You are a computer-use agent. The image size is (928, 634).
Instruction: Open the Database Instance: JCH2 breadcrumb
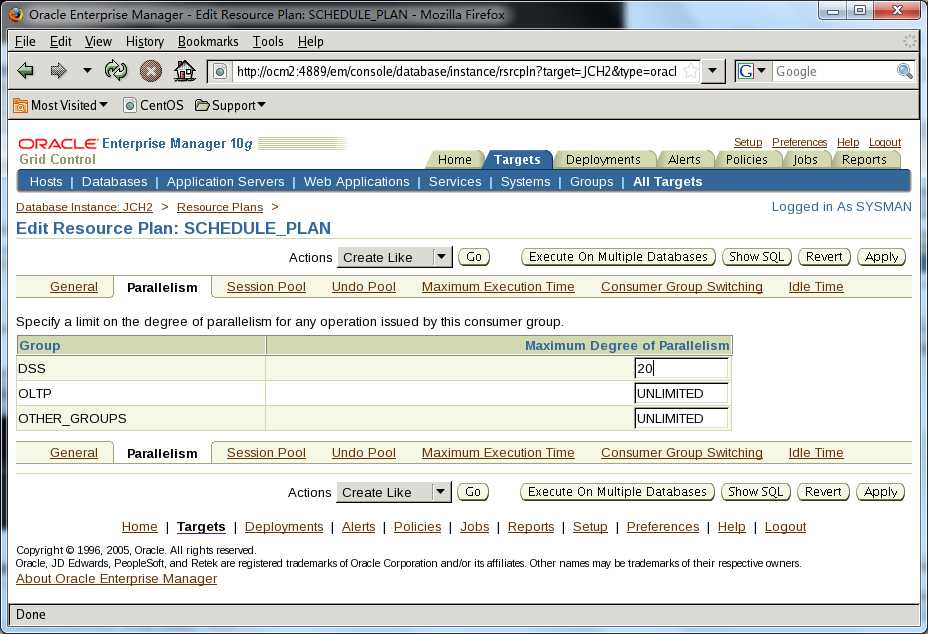pos(84,207)
